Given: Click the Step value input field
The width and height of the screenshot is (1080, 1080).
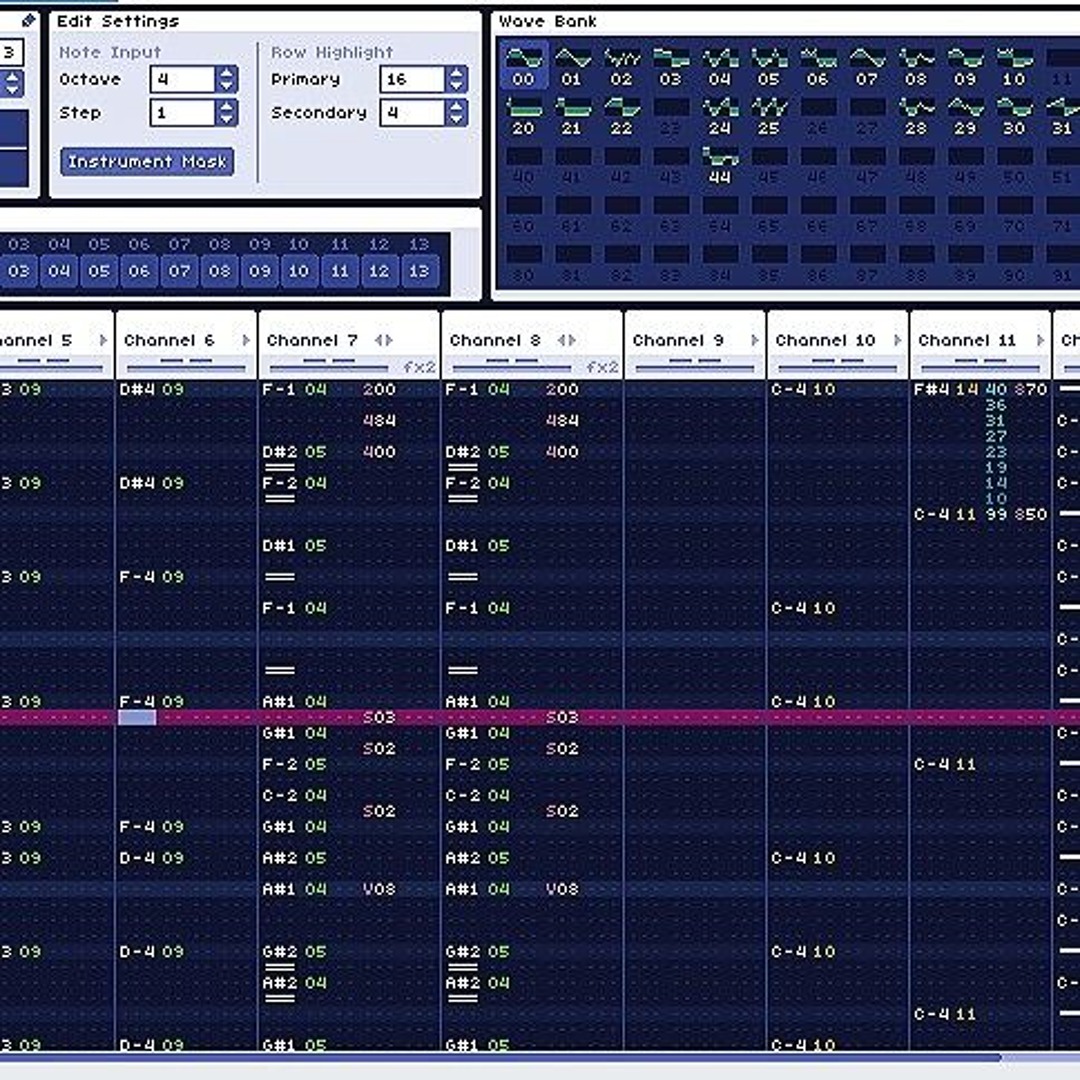Looking at the screenshot, I should coord(182,113).
